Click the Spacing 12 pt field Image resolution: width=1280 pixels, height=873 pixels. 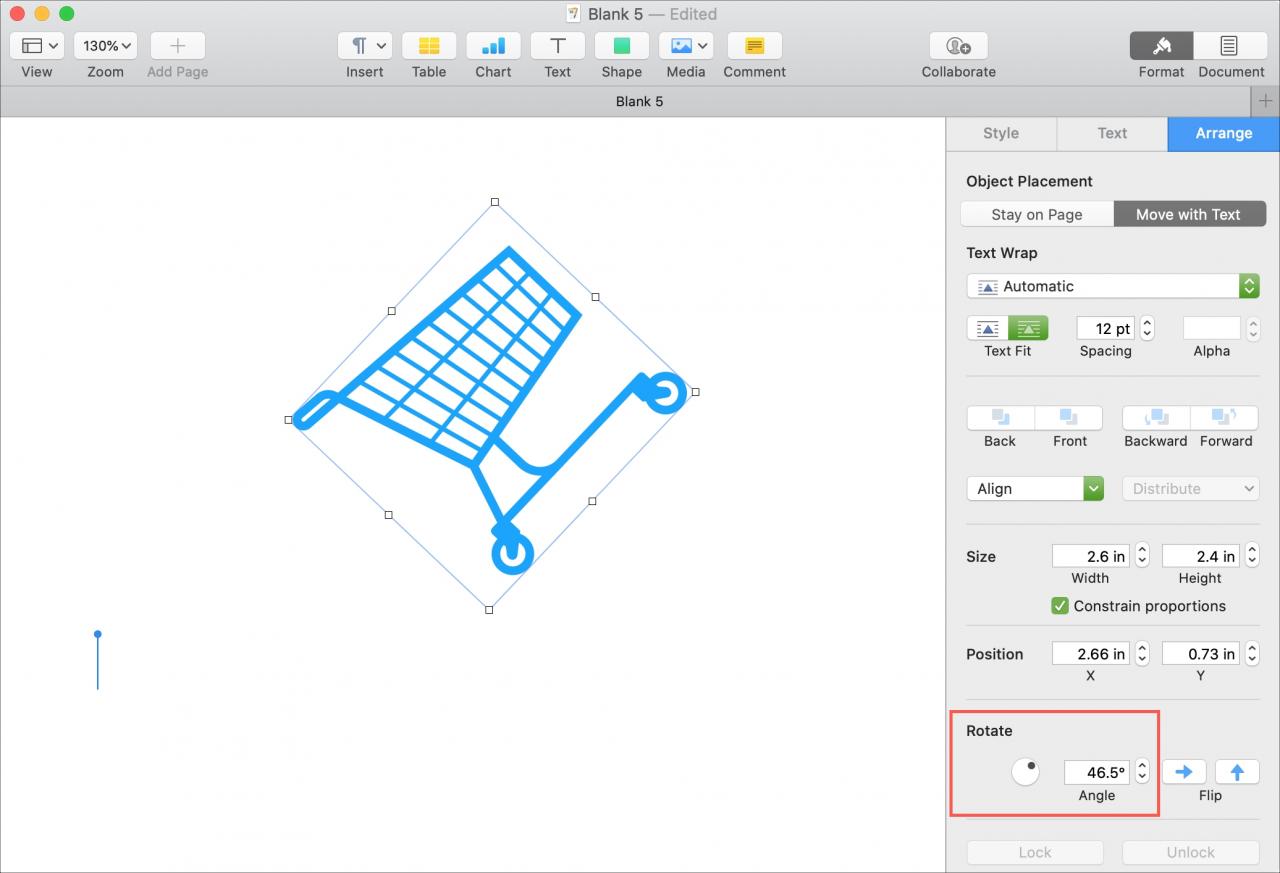point(1105,328)
